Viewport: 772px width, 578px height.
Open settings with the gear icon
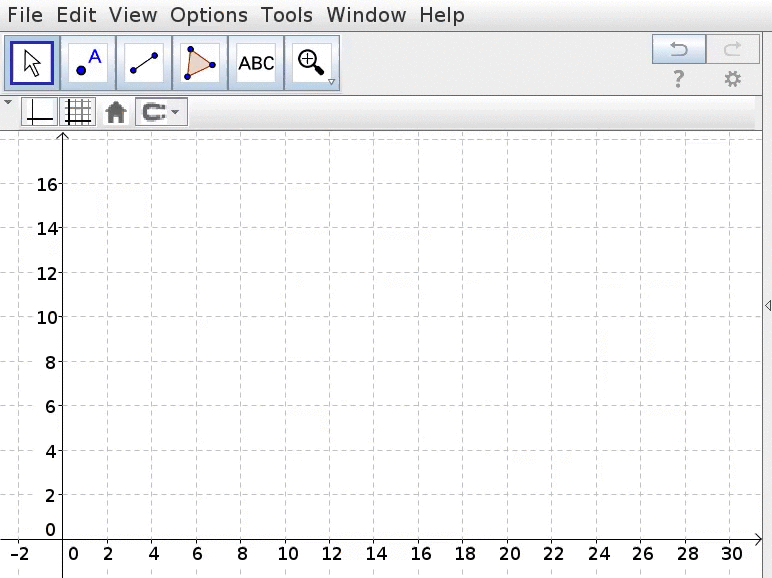click(733, 79)
